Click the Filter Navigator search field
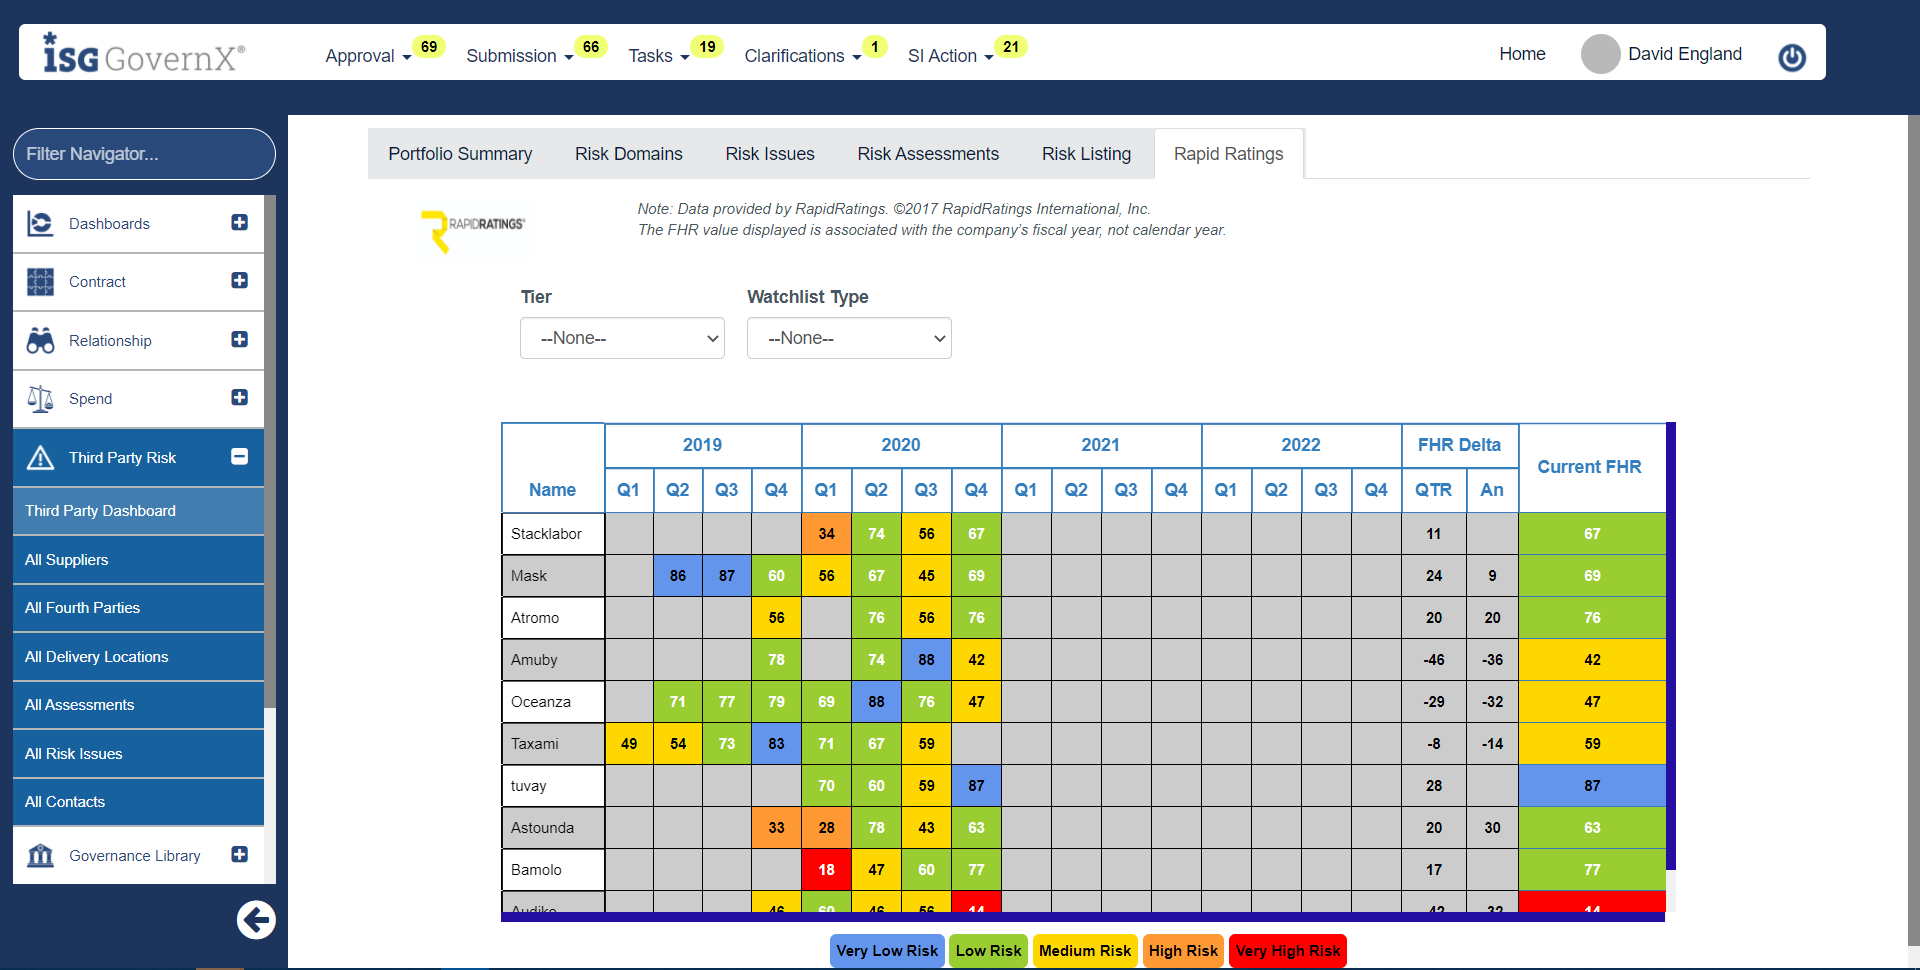The width and height of the screenshot is (1920, 970). [144, 154]
